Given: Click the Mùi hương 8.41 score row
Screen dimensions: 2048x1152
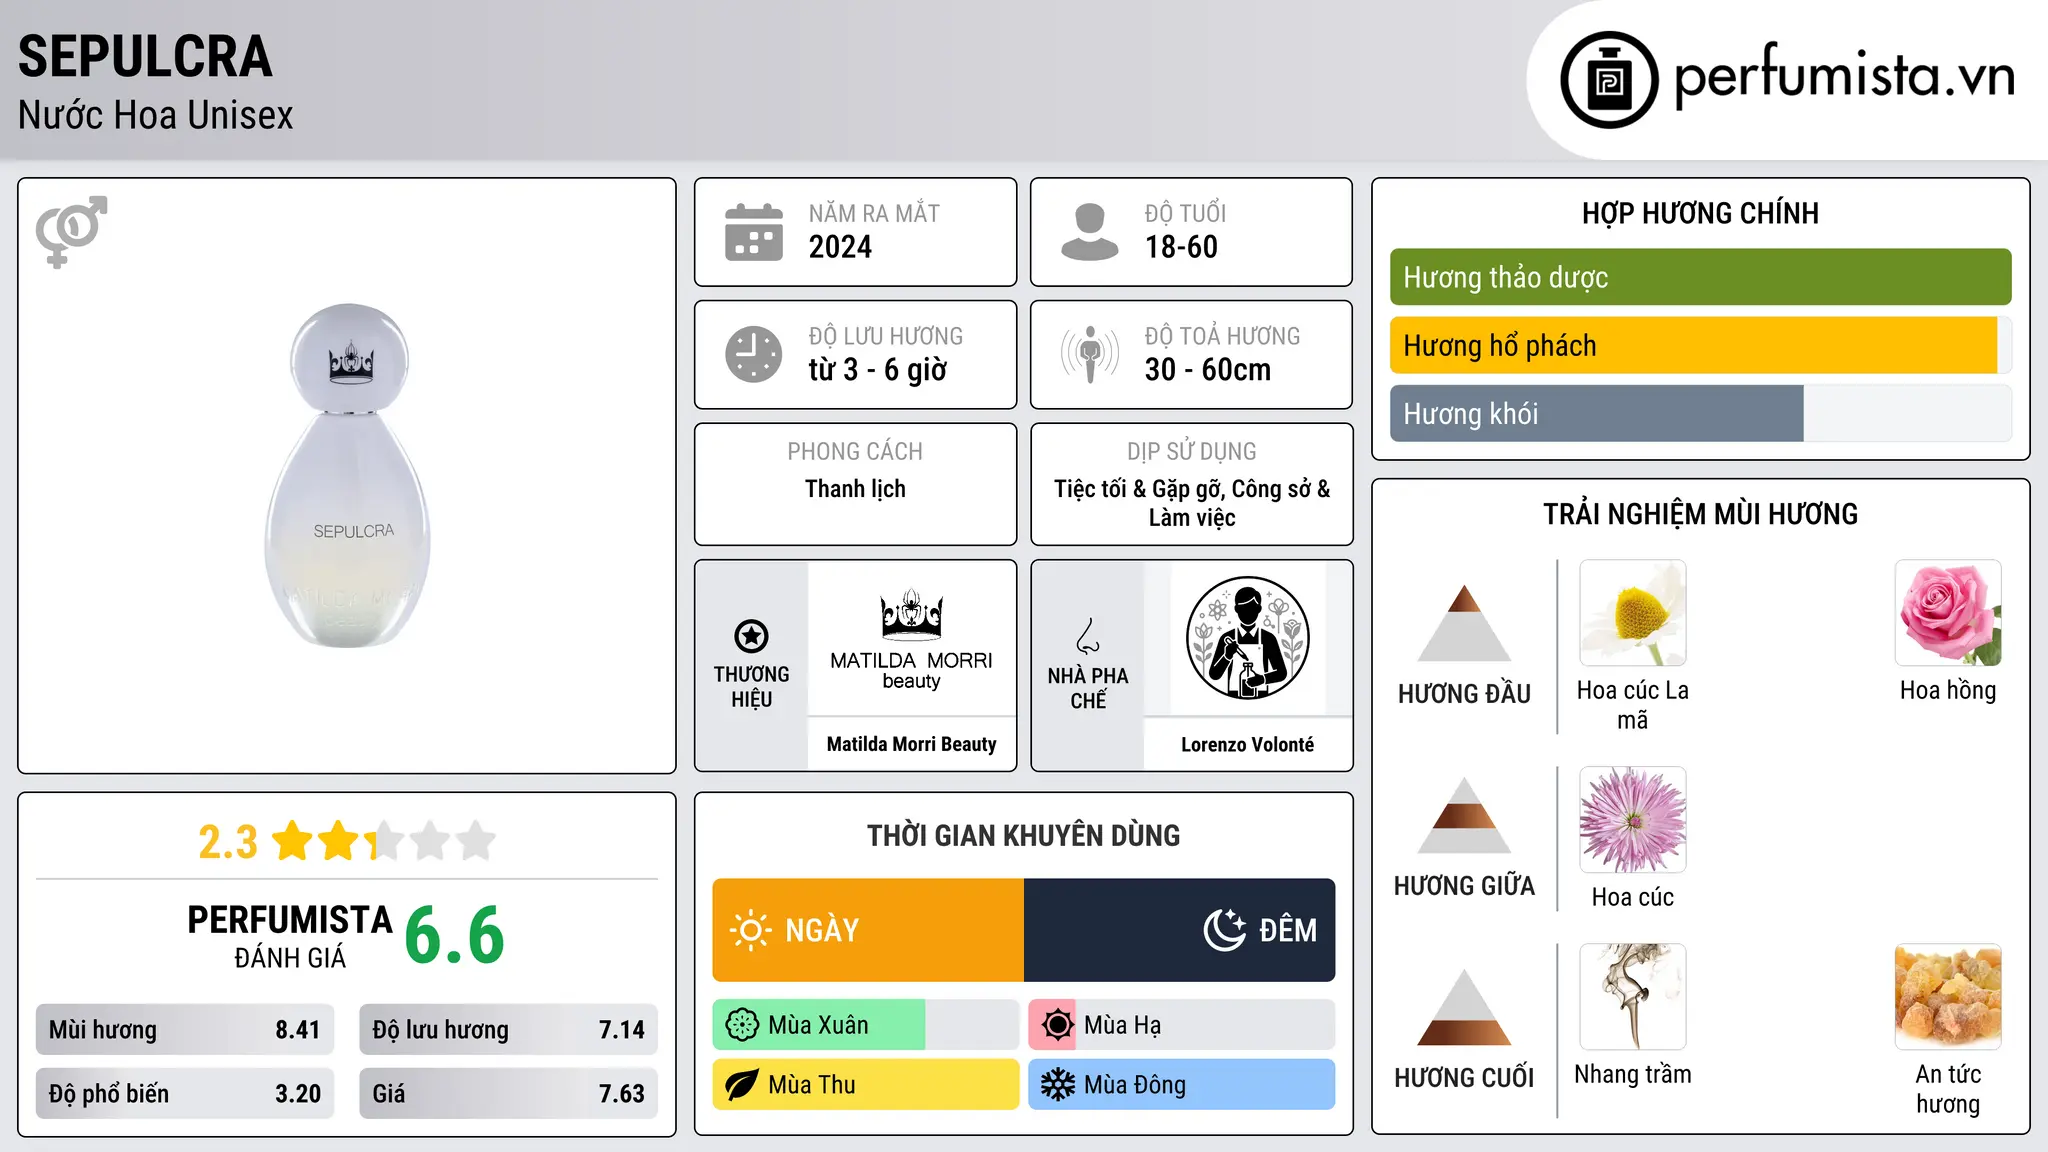Looking at the screenshot, I should pyautogui.click(x=185, y=1030).
